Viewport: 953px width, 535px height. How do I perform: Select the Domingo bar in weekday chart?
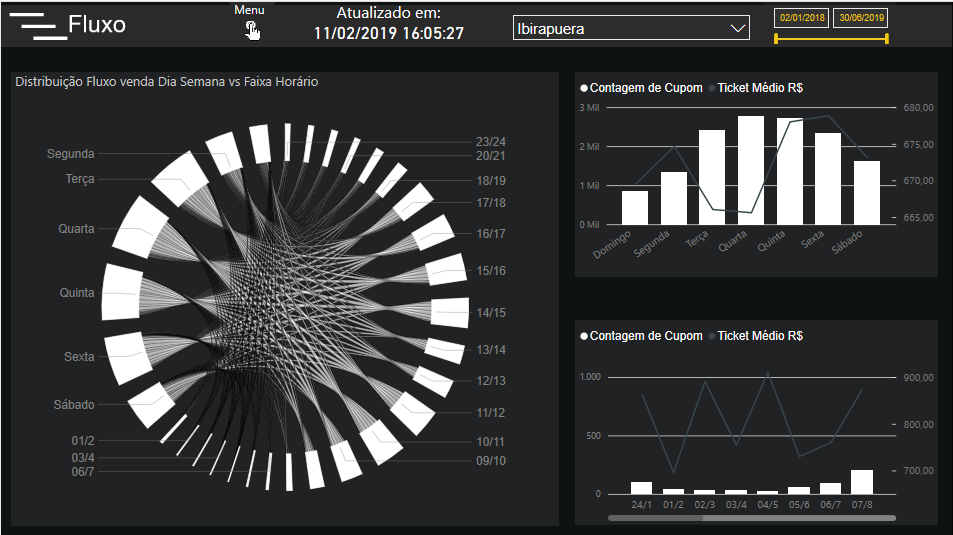tap(635, 207)
